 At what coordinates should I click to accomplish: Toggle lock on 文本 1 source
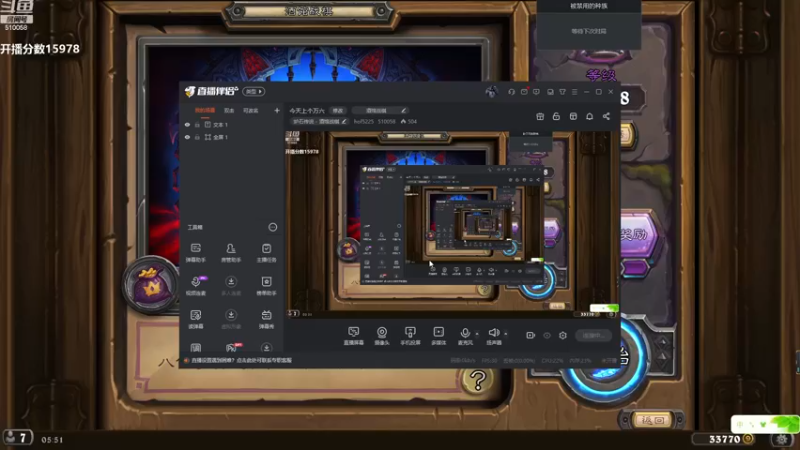pos(197,124)
